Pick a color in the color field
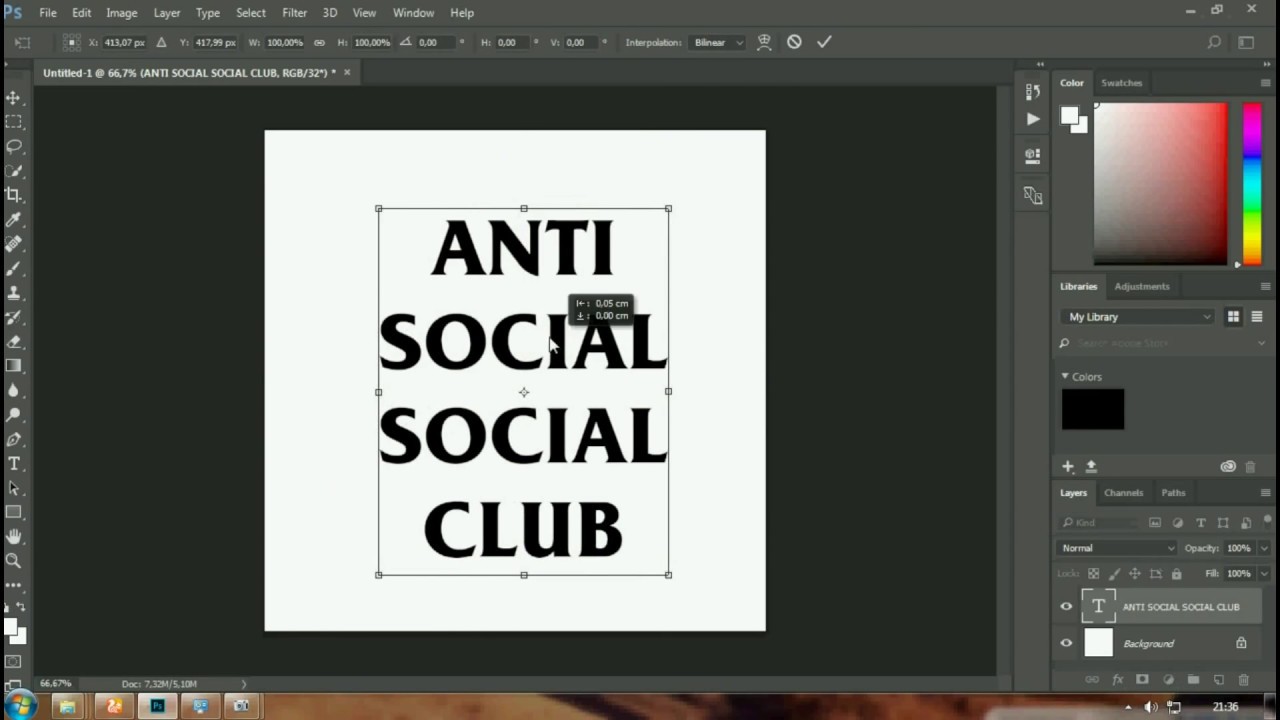 tap(1160, 185)
